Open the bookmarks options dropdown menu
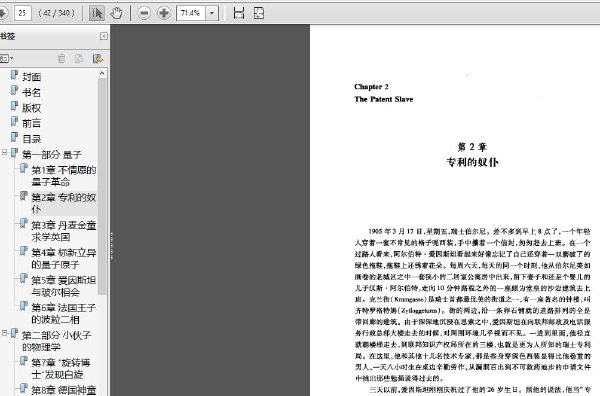The image size is (600, 396). (6, 59)
